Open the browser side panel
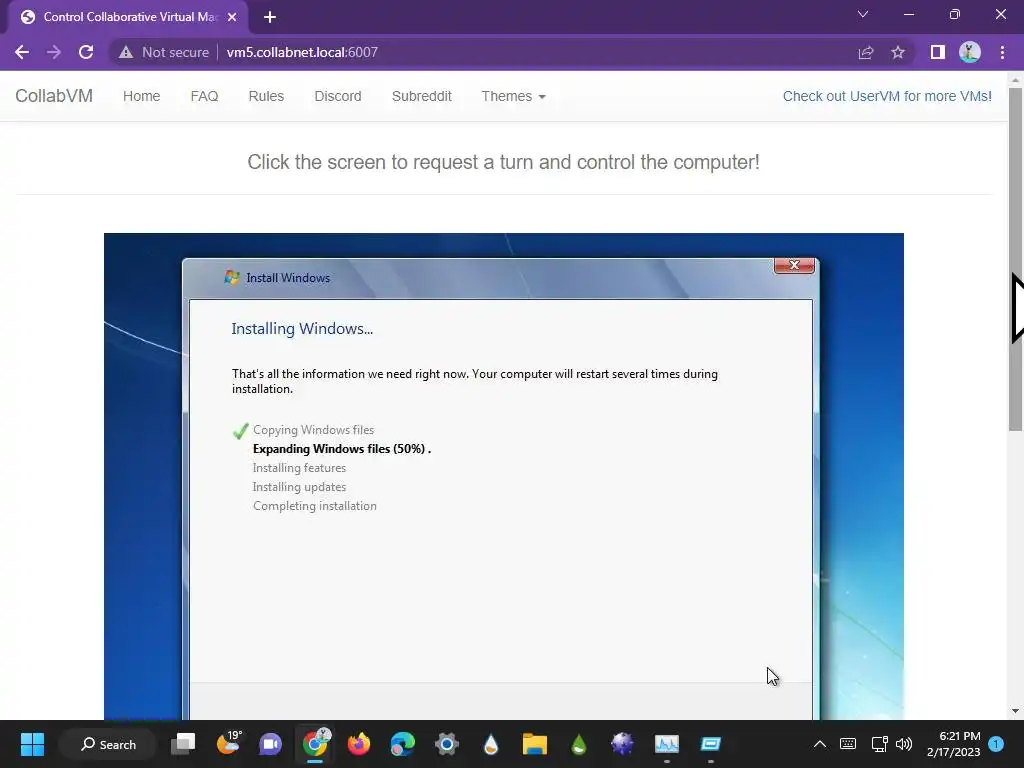Viewport: 1024px width, 768px height. pos(938,52)
